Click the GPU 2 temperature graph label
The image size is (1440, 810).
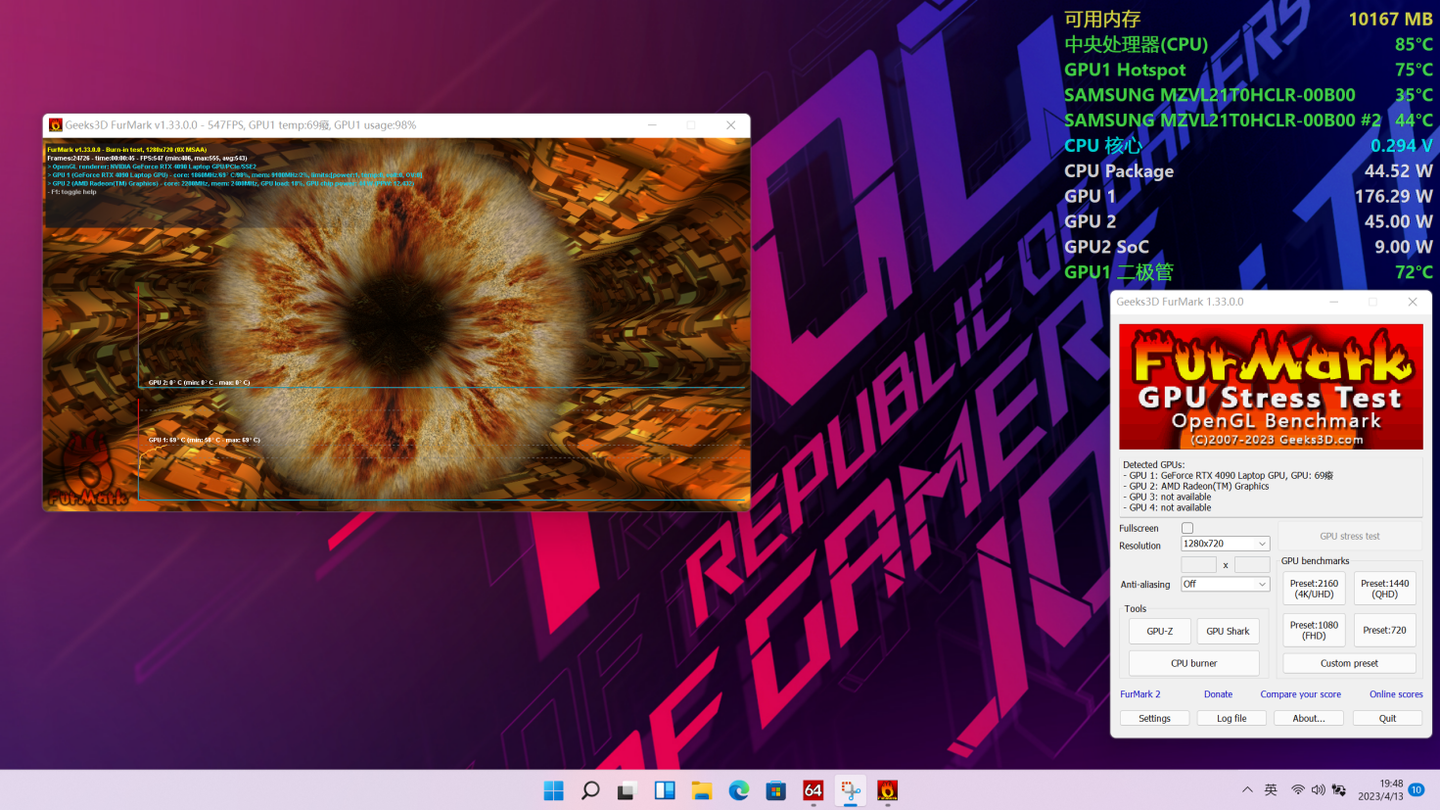199,382
